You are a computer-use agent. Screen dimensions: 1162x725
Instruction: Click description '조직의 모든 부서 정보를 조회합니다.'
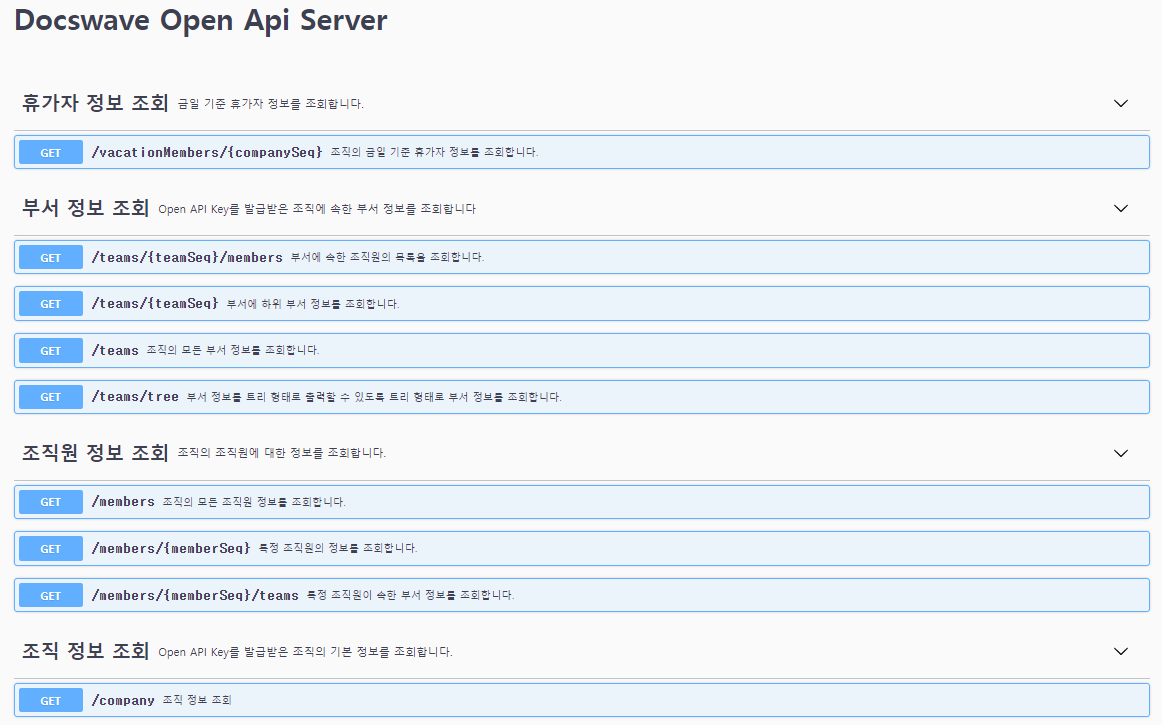(233, 350)
